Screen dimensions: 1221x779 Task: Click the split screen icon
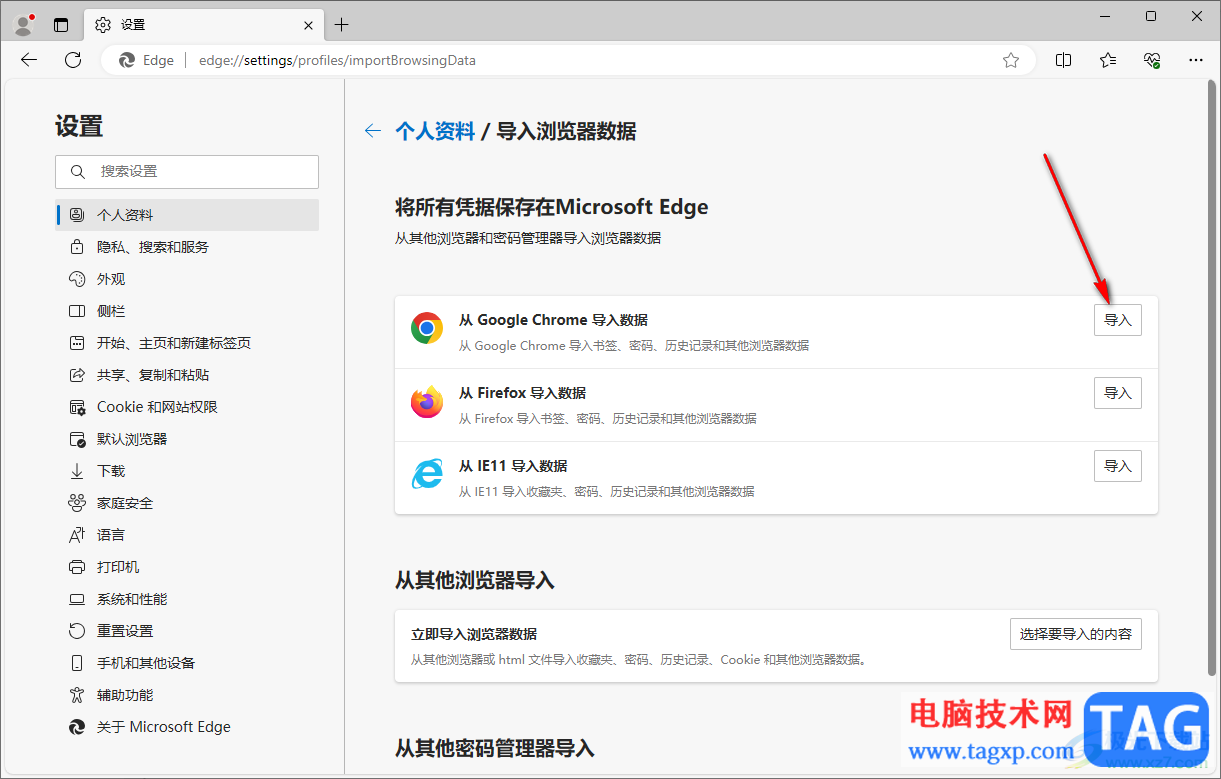[1063, 60]
